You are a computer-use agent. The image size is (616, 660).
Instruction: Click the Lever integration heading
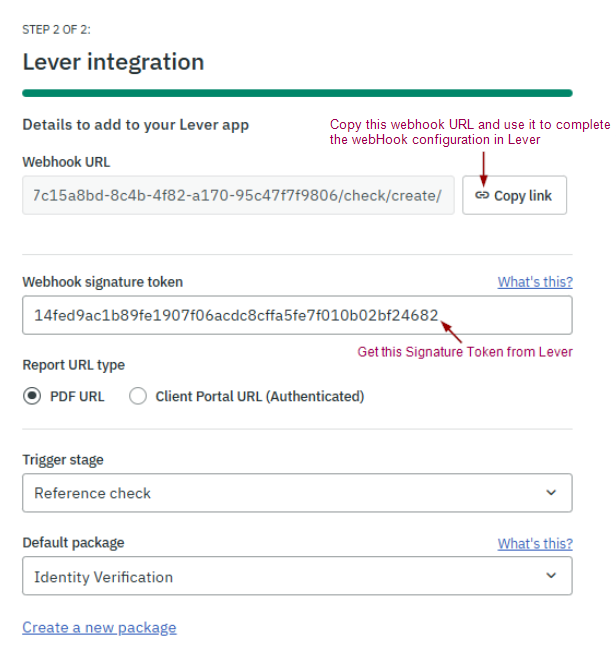coord(113,62)
